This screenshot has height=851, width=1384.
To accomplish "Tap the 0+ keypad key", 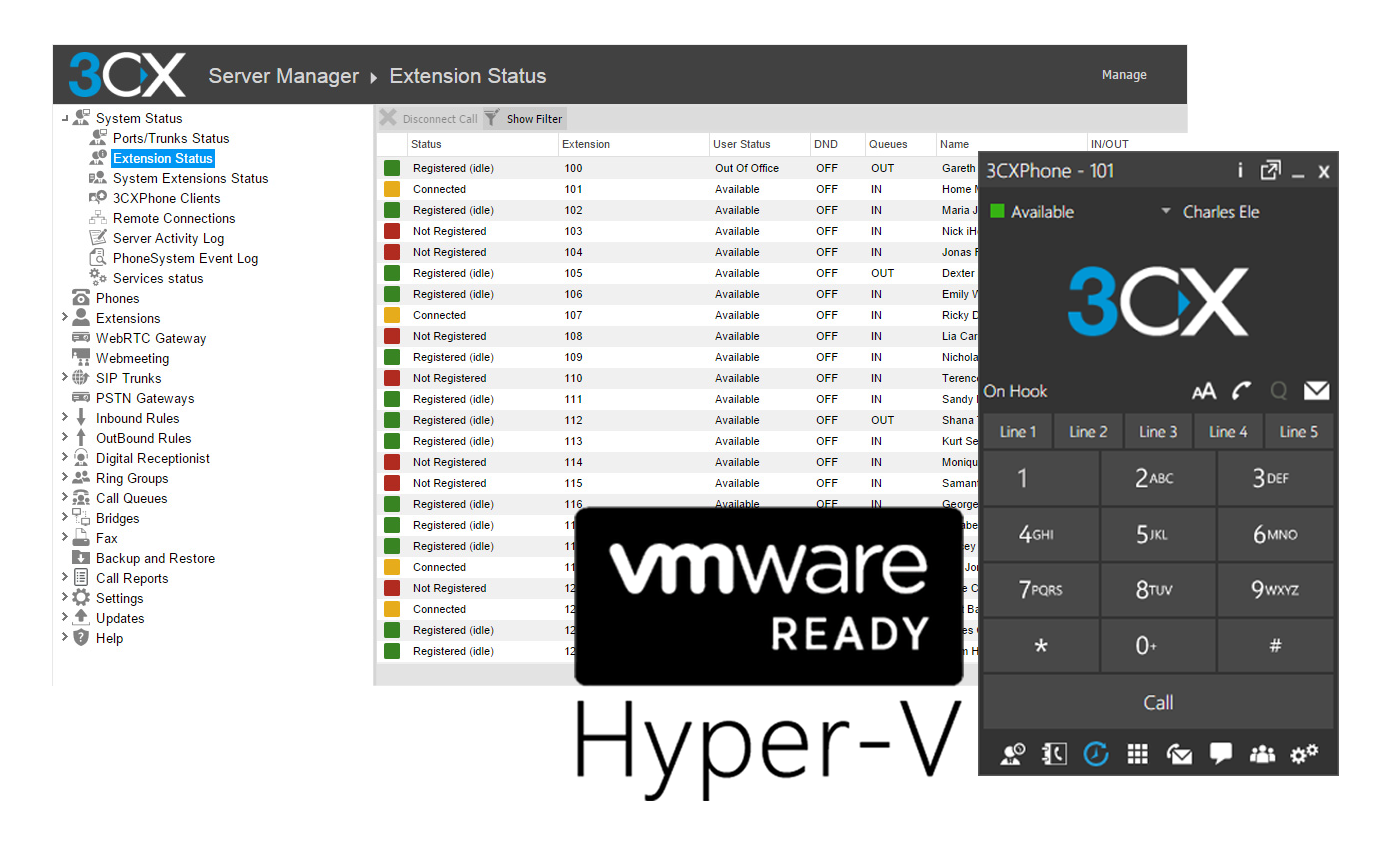I will click(1158, 646).
